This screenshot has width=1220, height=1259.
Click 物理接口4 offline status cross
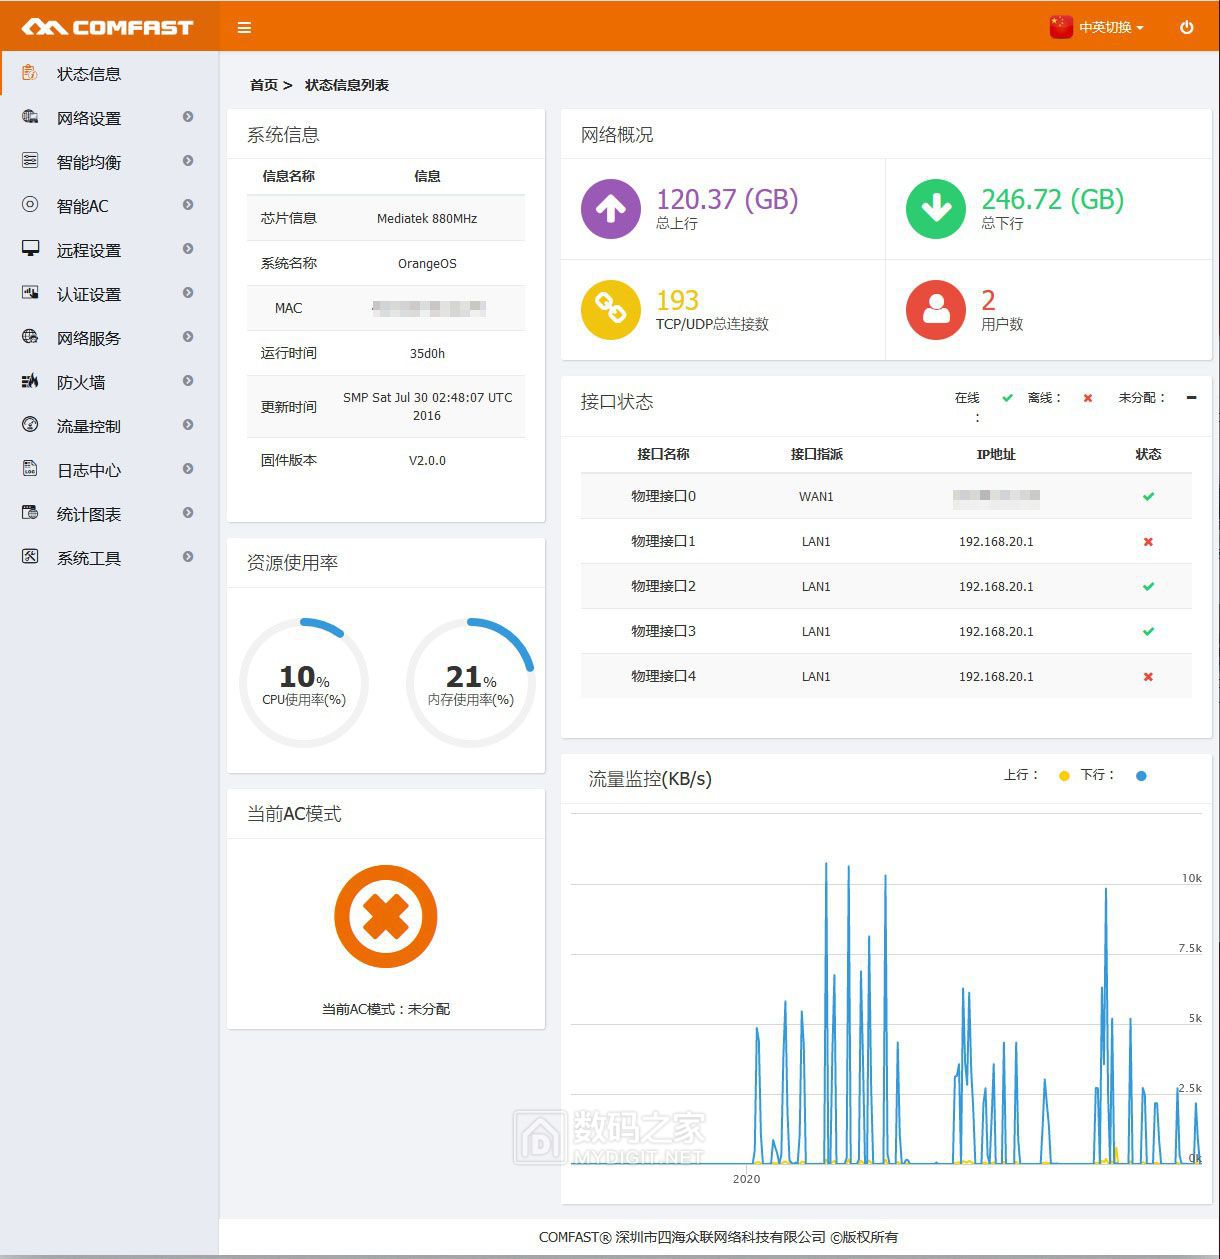click(x=1148, y=676)
